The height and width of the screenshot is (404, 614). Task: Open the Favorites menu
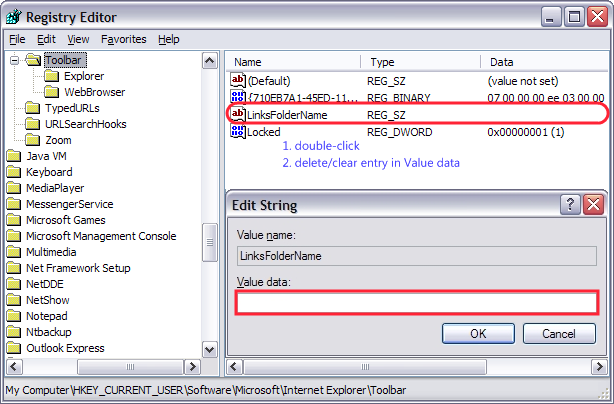click(x=123, y=39)
